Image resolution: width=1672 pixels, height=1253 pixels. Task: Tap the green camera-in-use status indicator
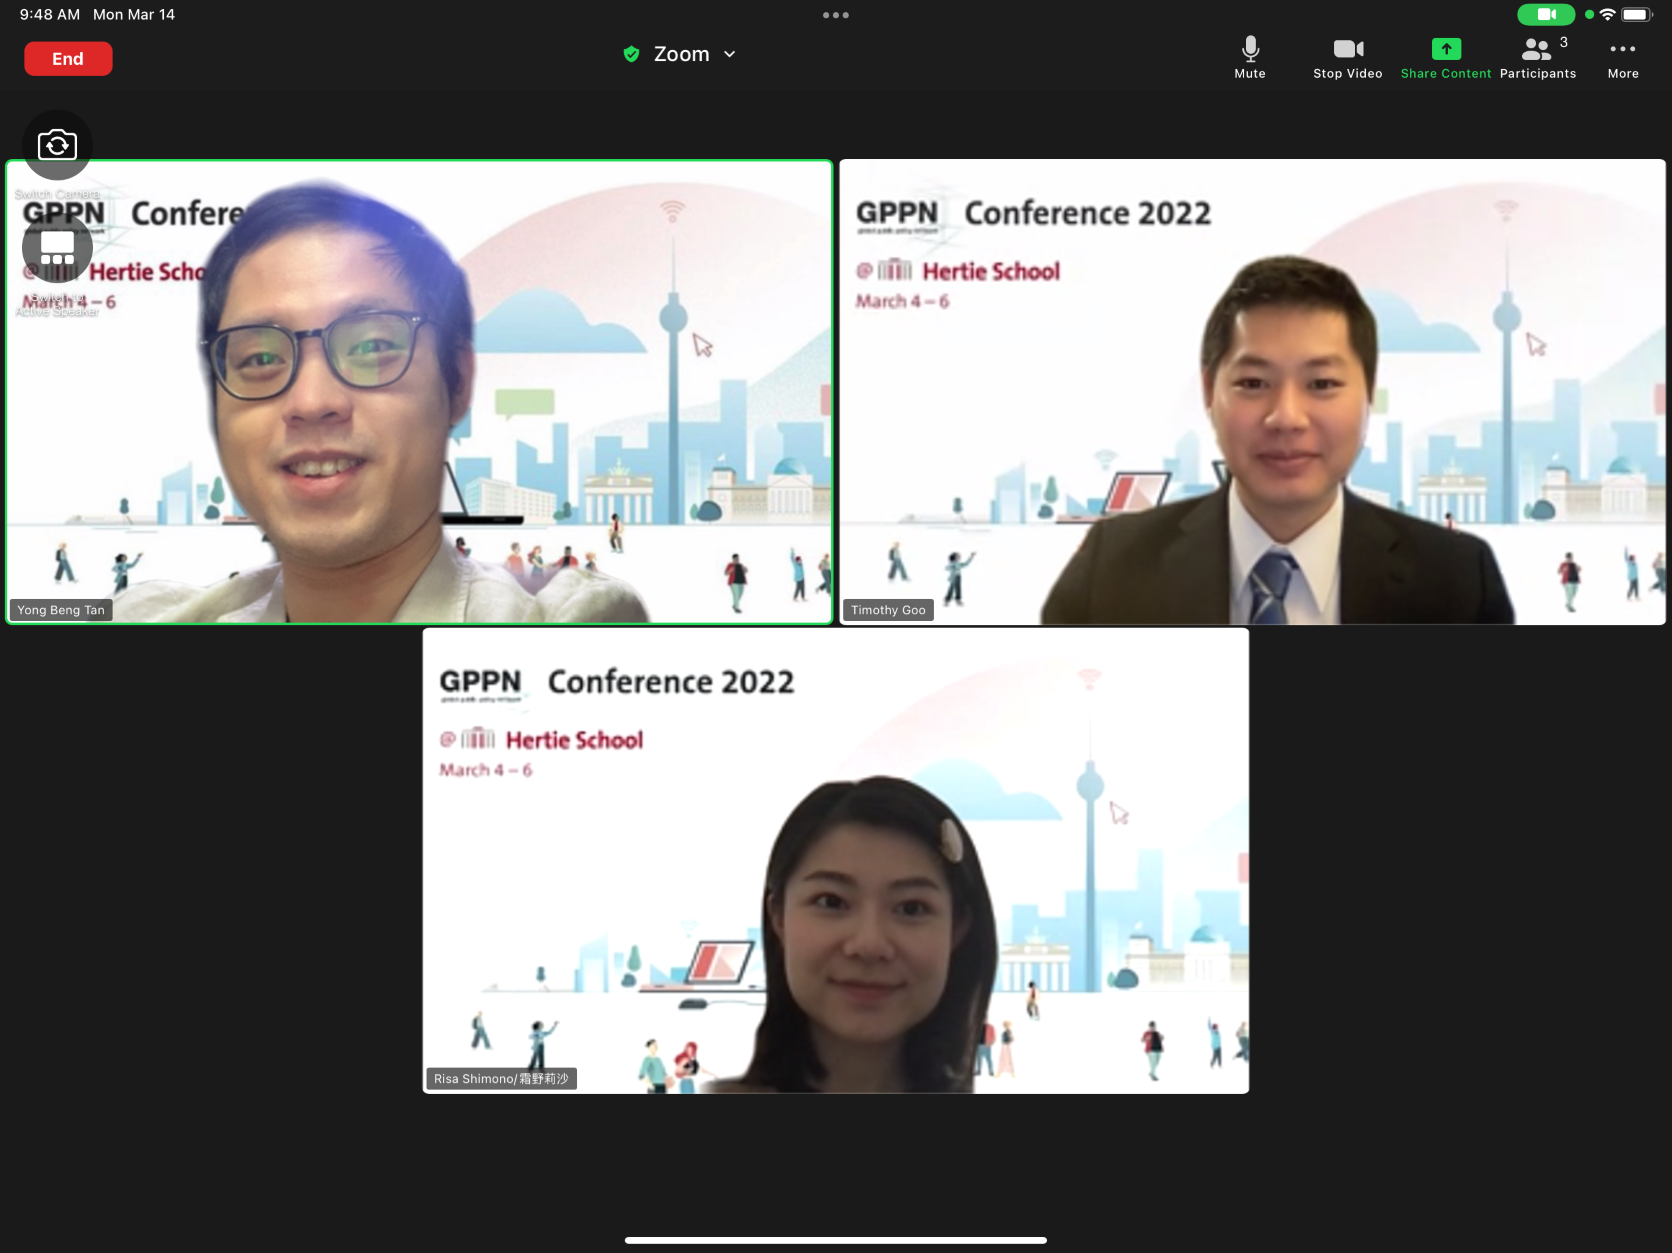(x=1546, y=14)
